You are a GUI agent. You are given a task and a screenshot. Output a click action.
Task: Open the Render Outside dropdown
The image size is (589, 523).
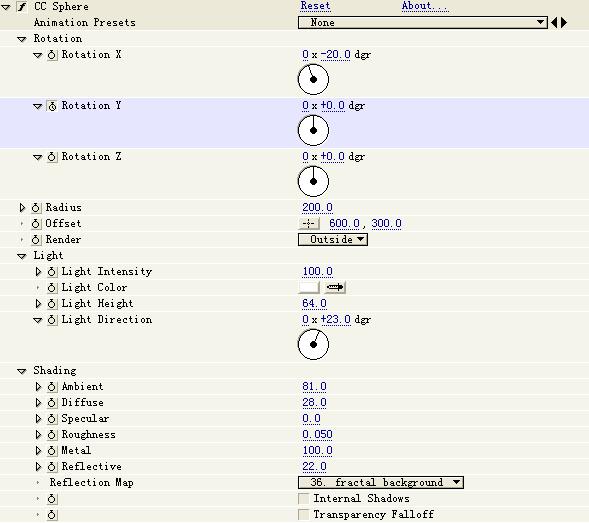(333, 240)
